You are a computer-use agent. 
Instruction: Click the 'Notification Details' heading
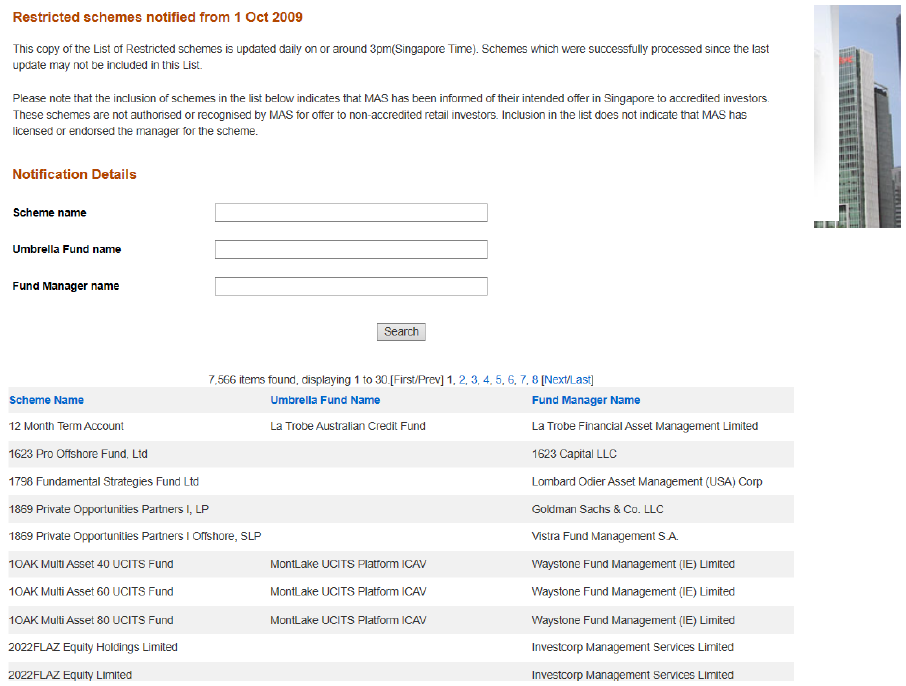click(75, 175)
